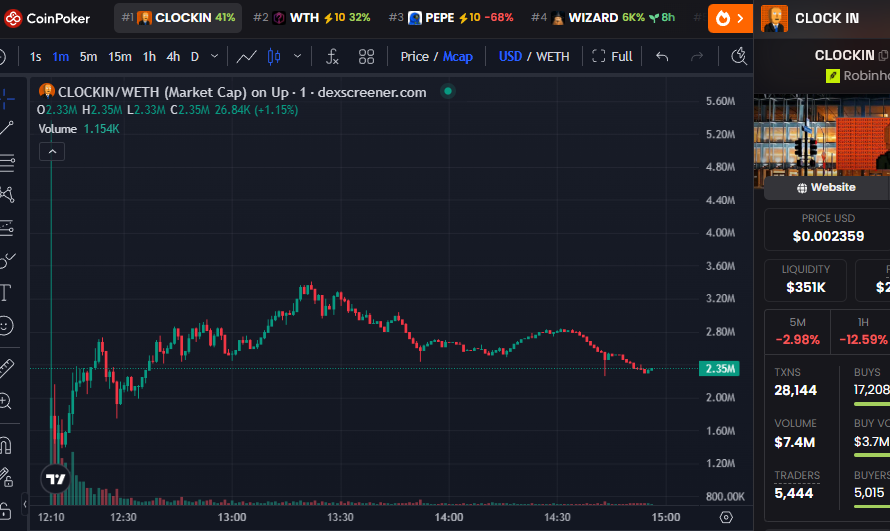Select the ruler Measure tool
Viewport: 890px width, 531px height.
[7, 369]
